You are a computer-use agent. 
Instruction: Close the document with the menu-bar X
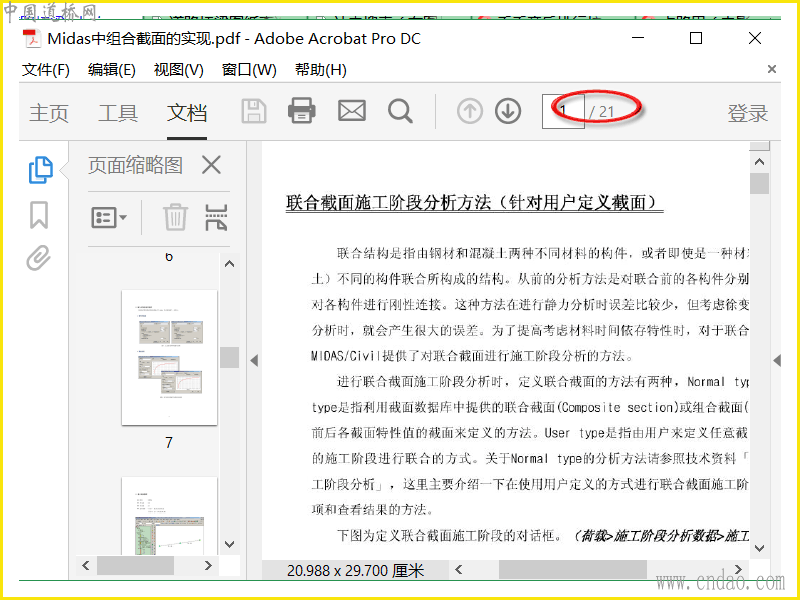(x=772, y=69)
